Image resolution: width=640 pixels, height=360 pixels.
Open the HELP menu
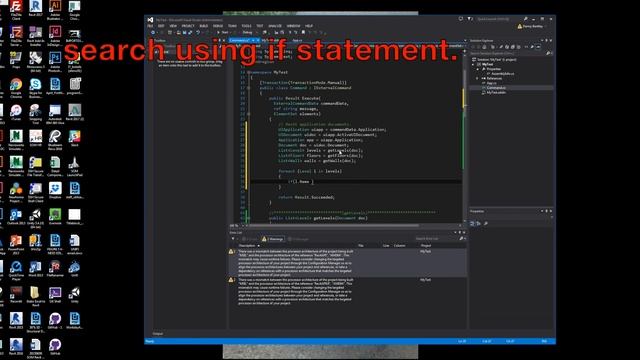[x=309, y=26]
